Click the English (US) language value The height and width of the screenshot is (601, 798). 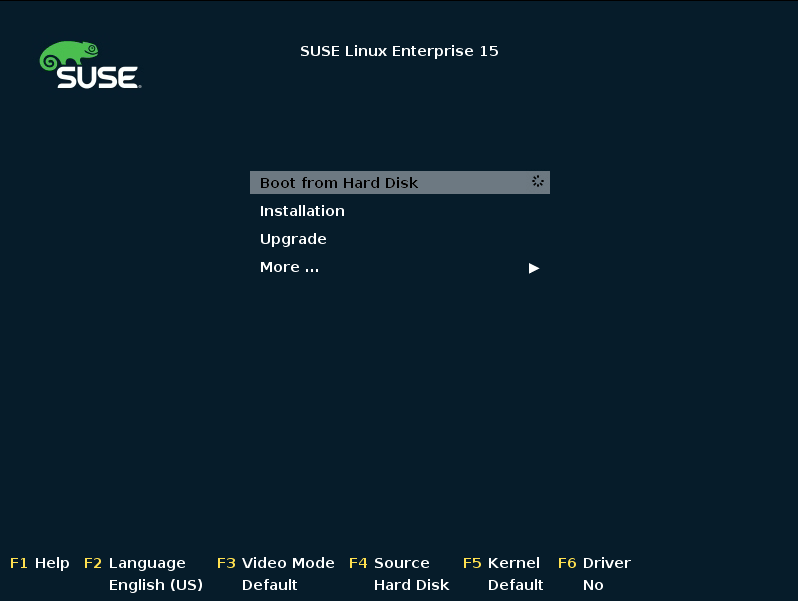click(x=156, y=585)
